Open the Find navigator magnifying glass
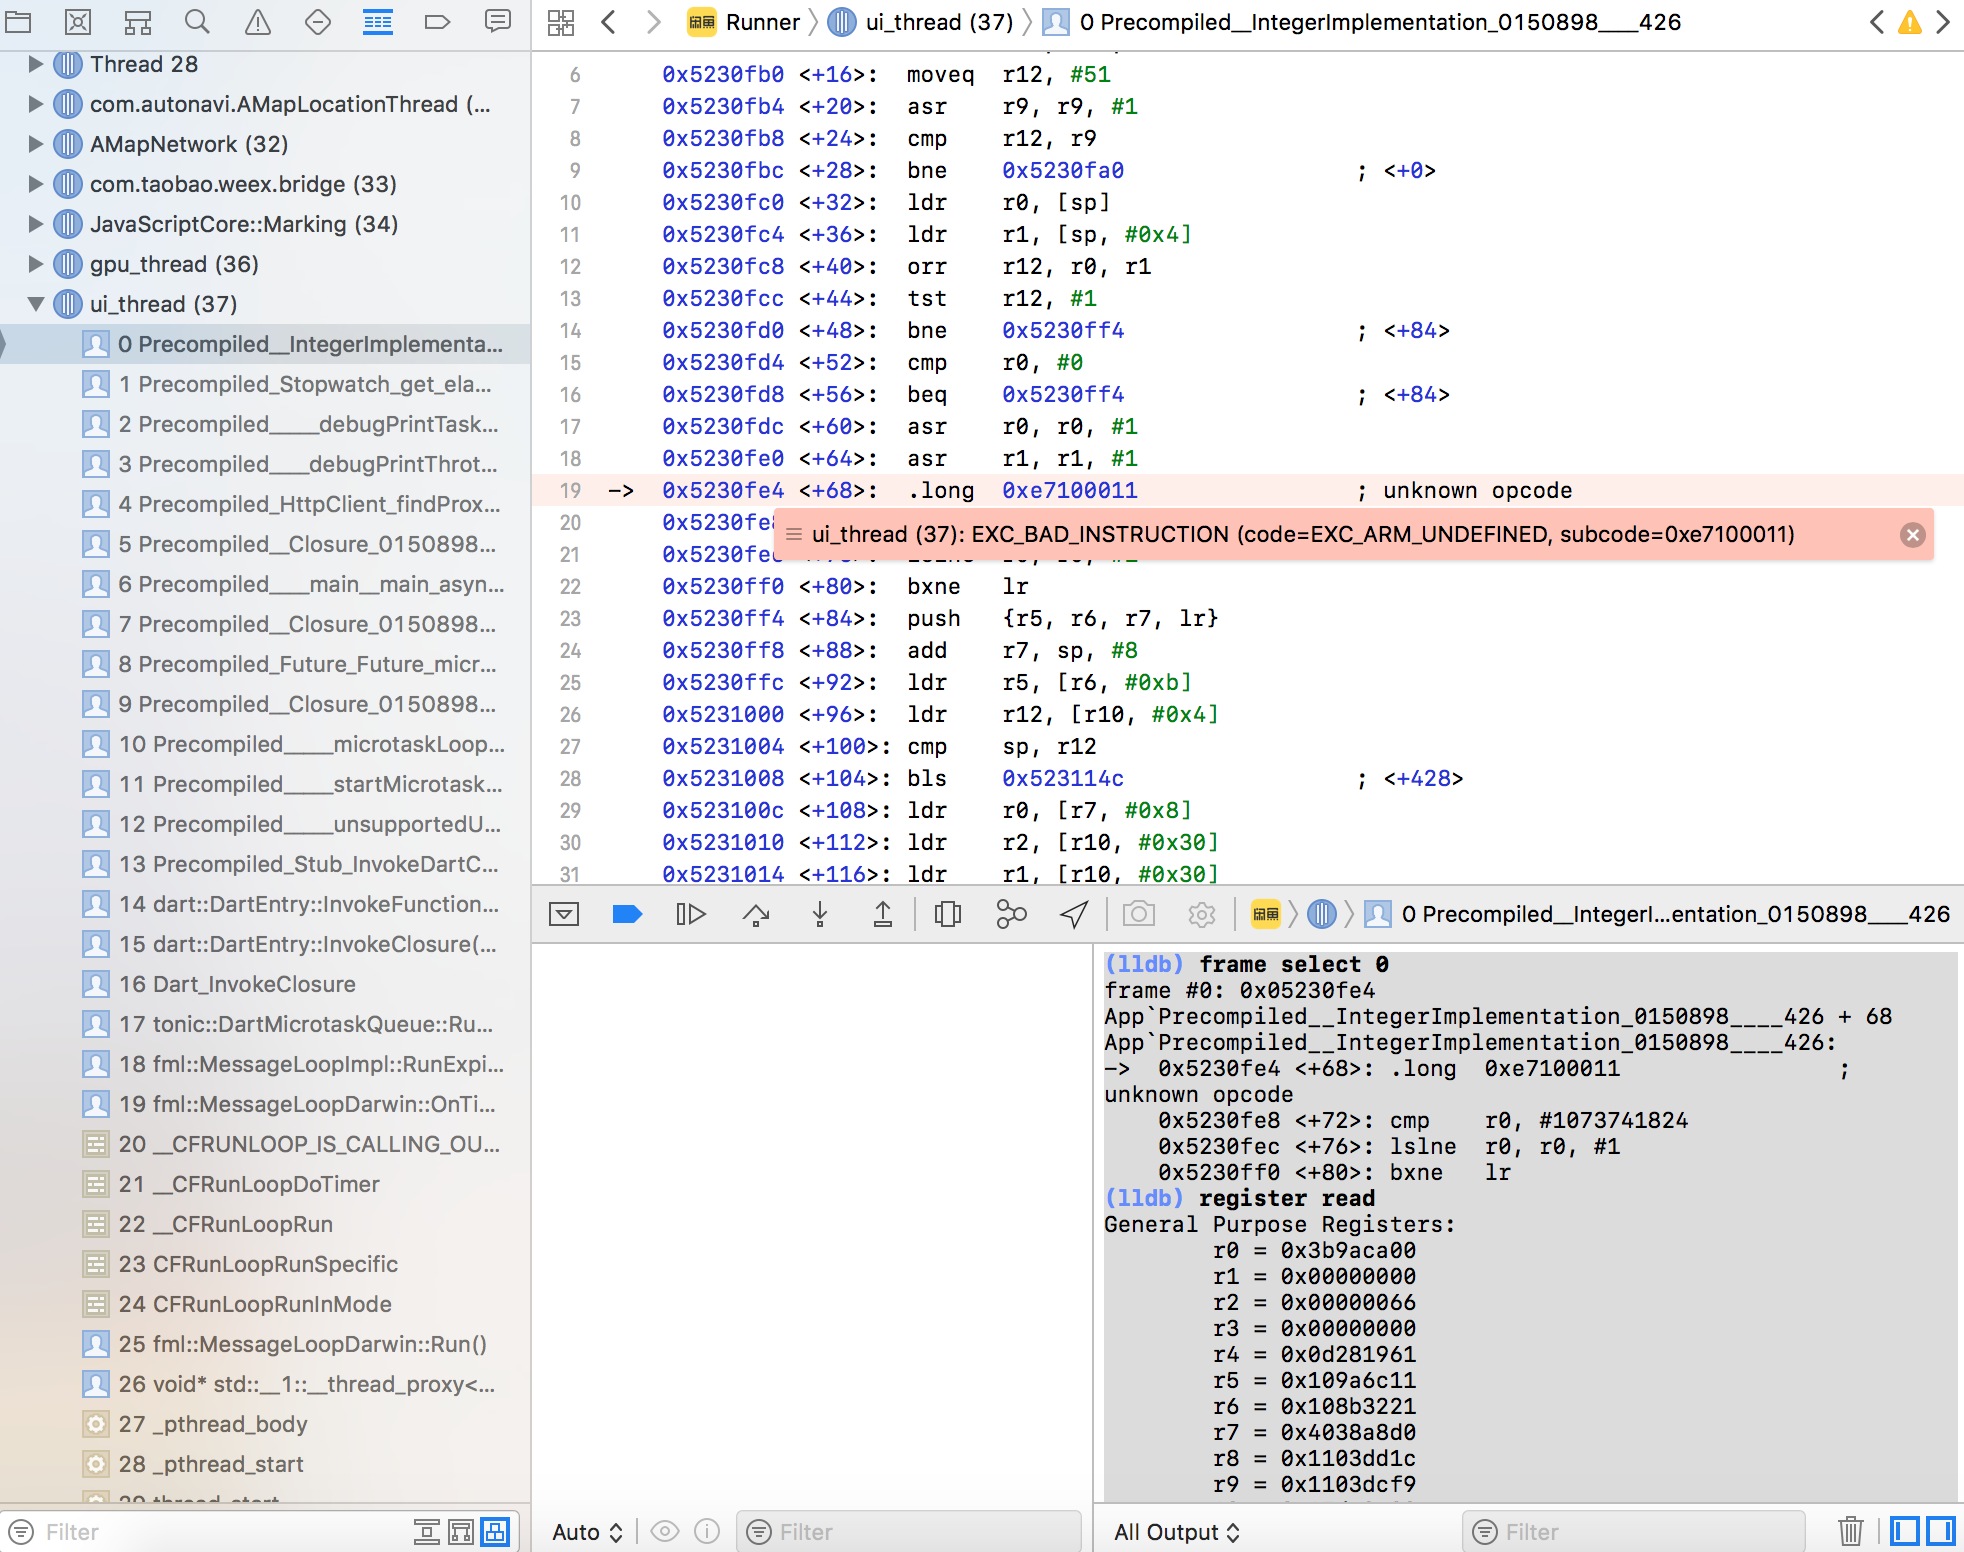 point(197,21)
